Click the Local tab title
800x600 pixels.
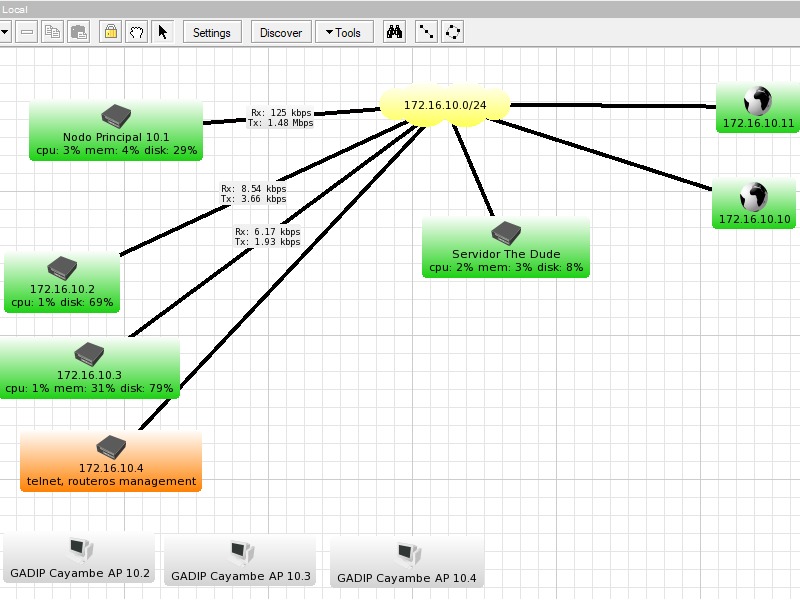tap(15, 10)
